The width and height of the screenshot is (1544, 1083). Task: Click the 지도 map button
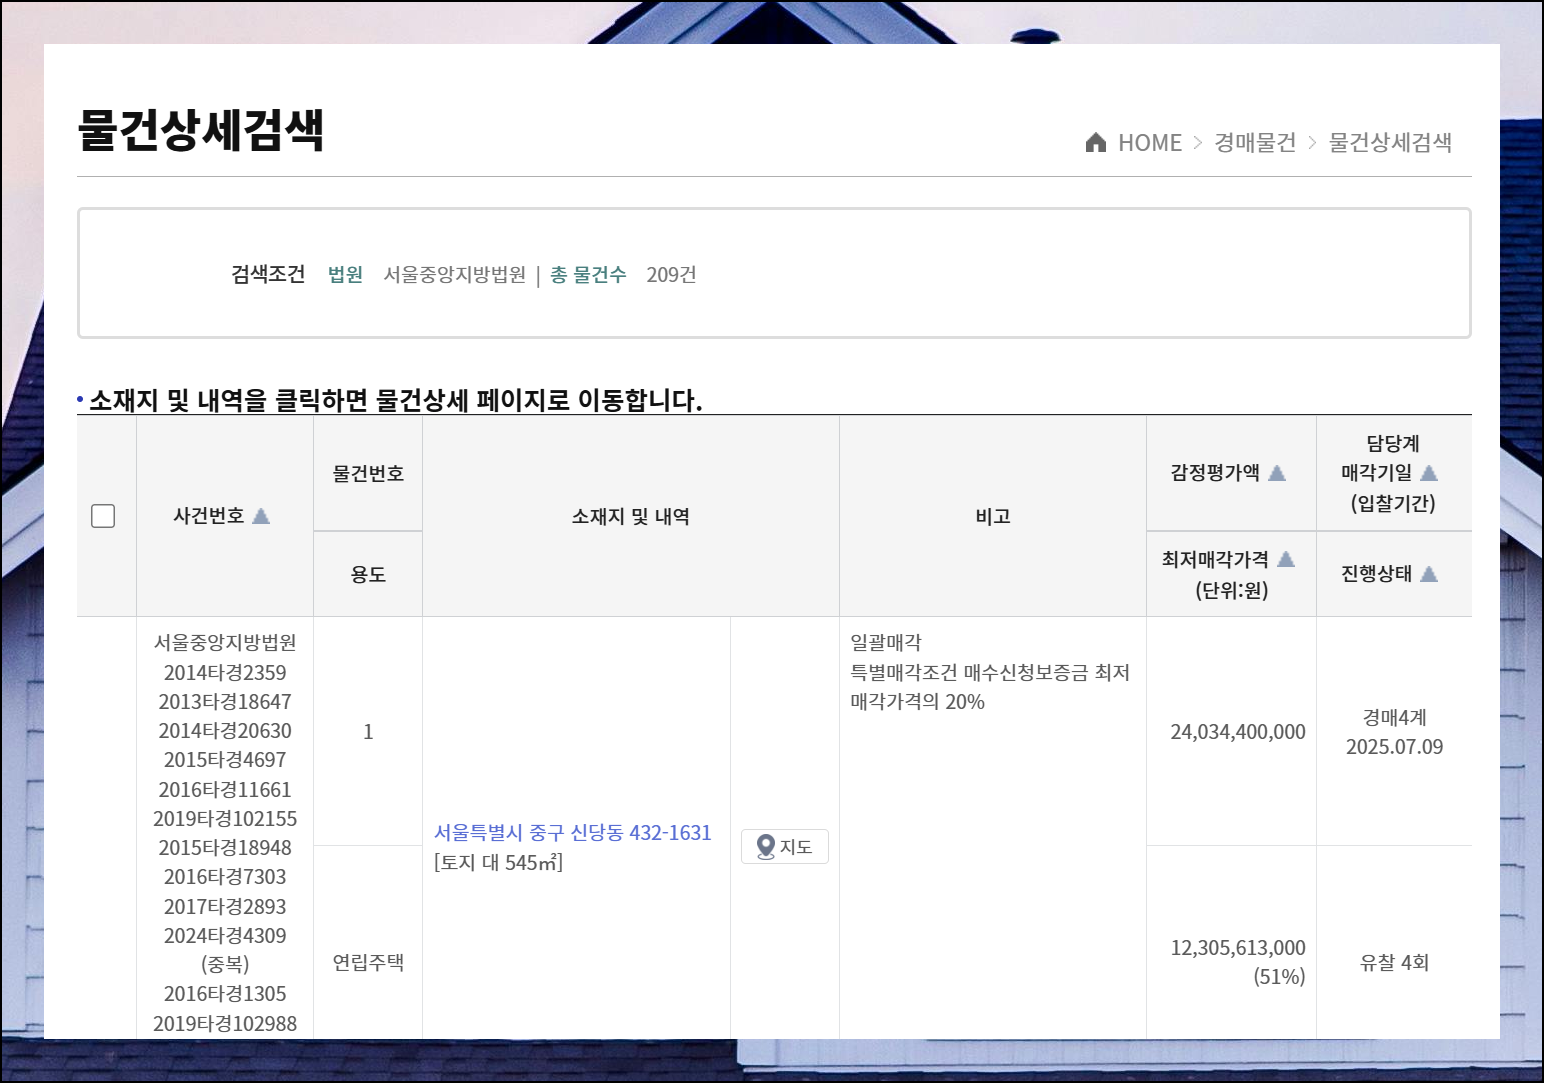click(785, 847)
